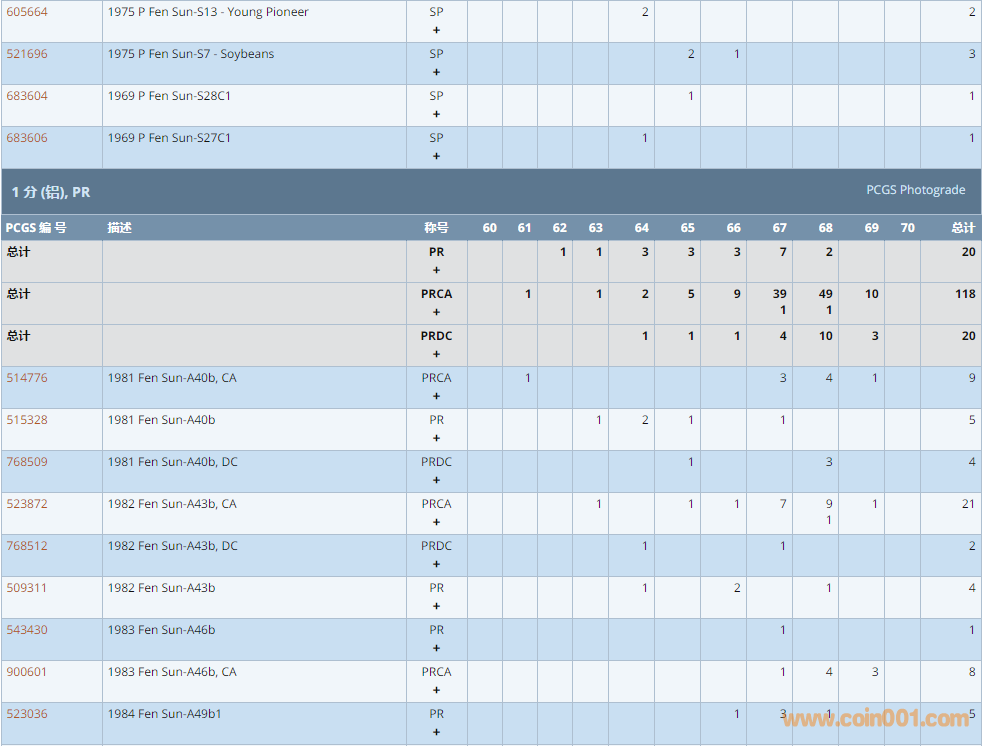
Task: Open PCGS number 509311
Action: 27,588
